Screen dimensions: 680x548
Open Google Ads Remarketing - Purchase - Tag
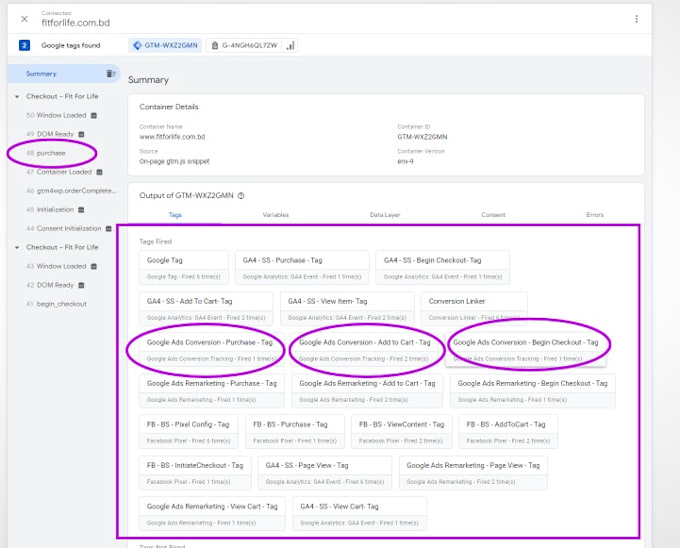(212, 391)
